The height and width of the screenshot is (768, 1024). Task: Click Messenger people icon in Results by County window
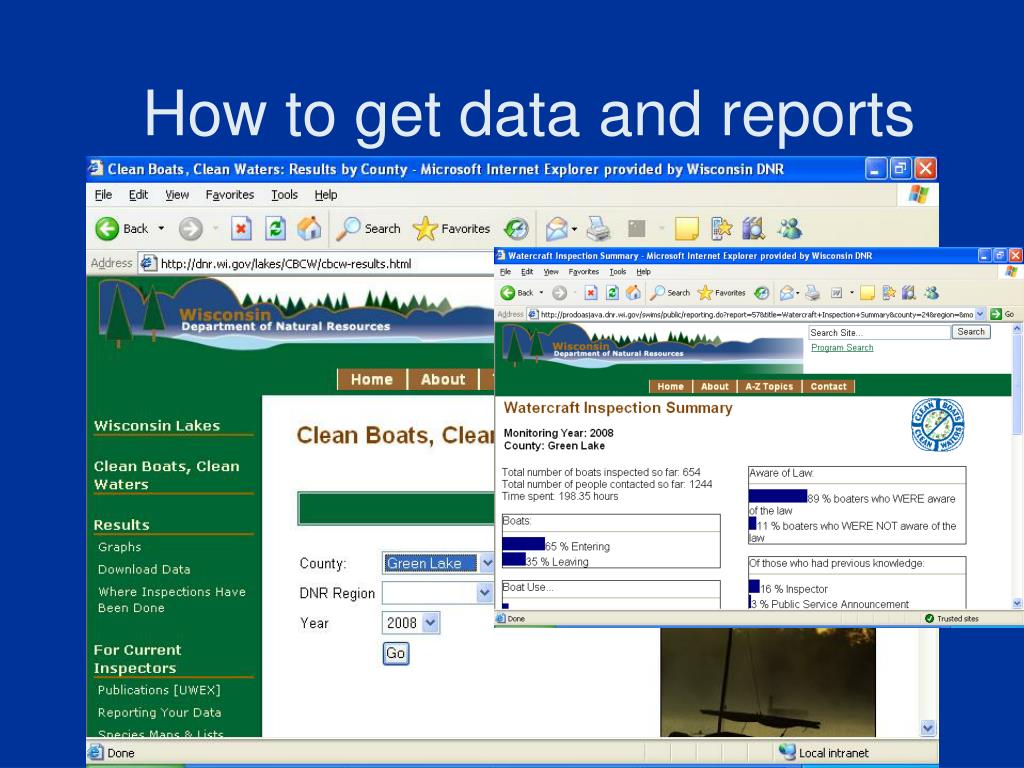(790, 229)
